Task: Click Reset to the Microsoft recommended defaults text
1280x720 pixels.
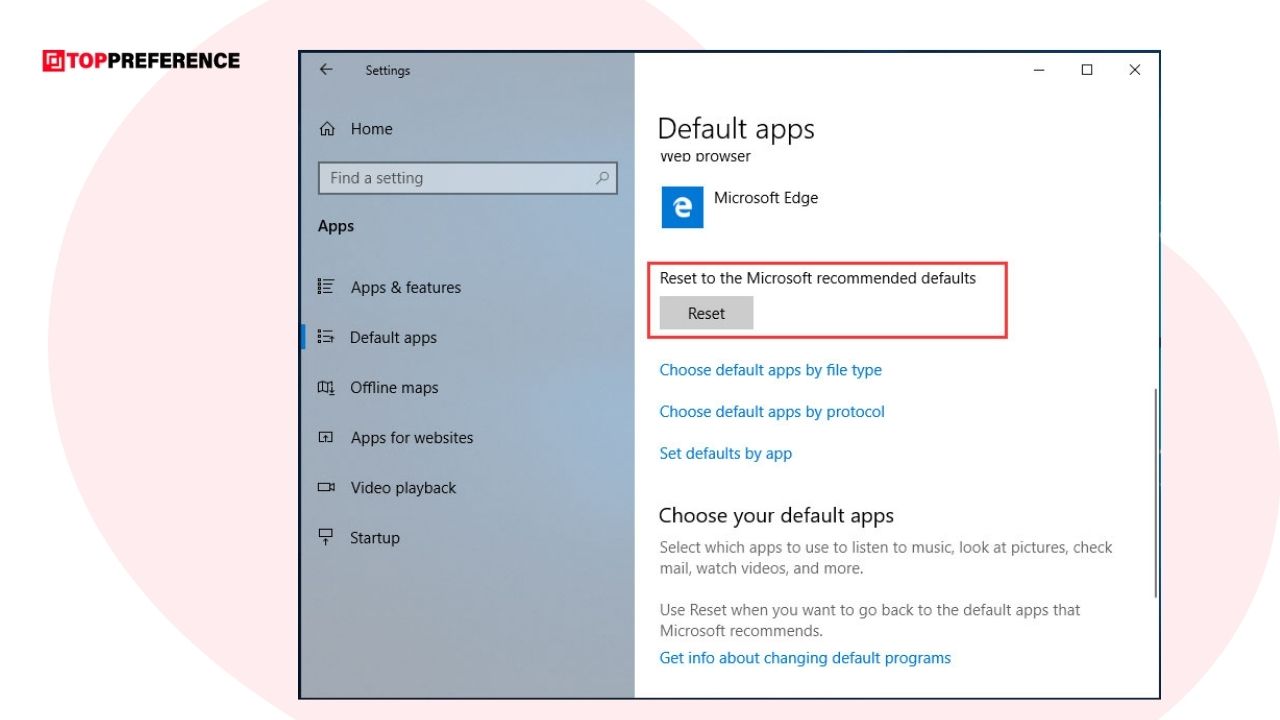Action: point(818,278)
